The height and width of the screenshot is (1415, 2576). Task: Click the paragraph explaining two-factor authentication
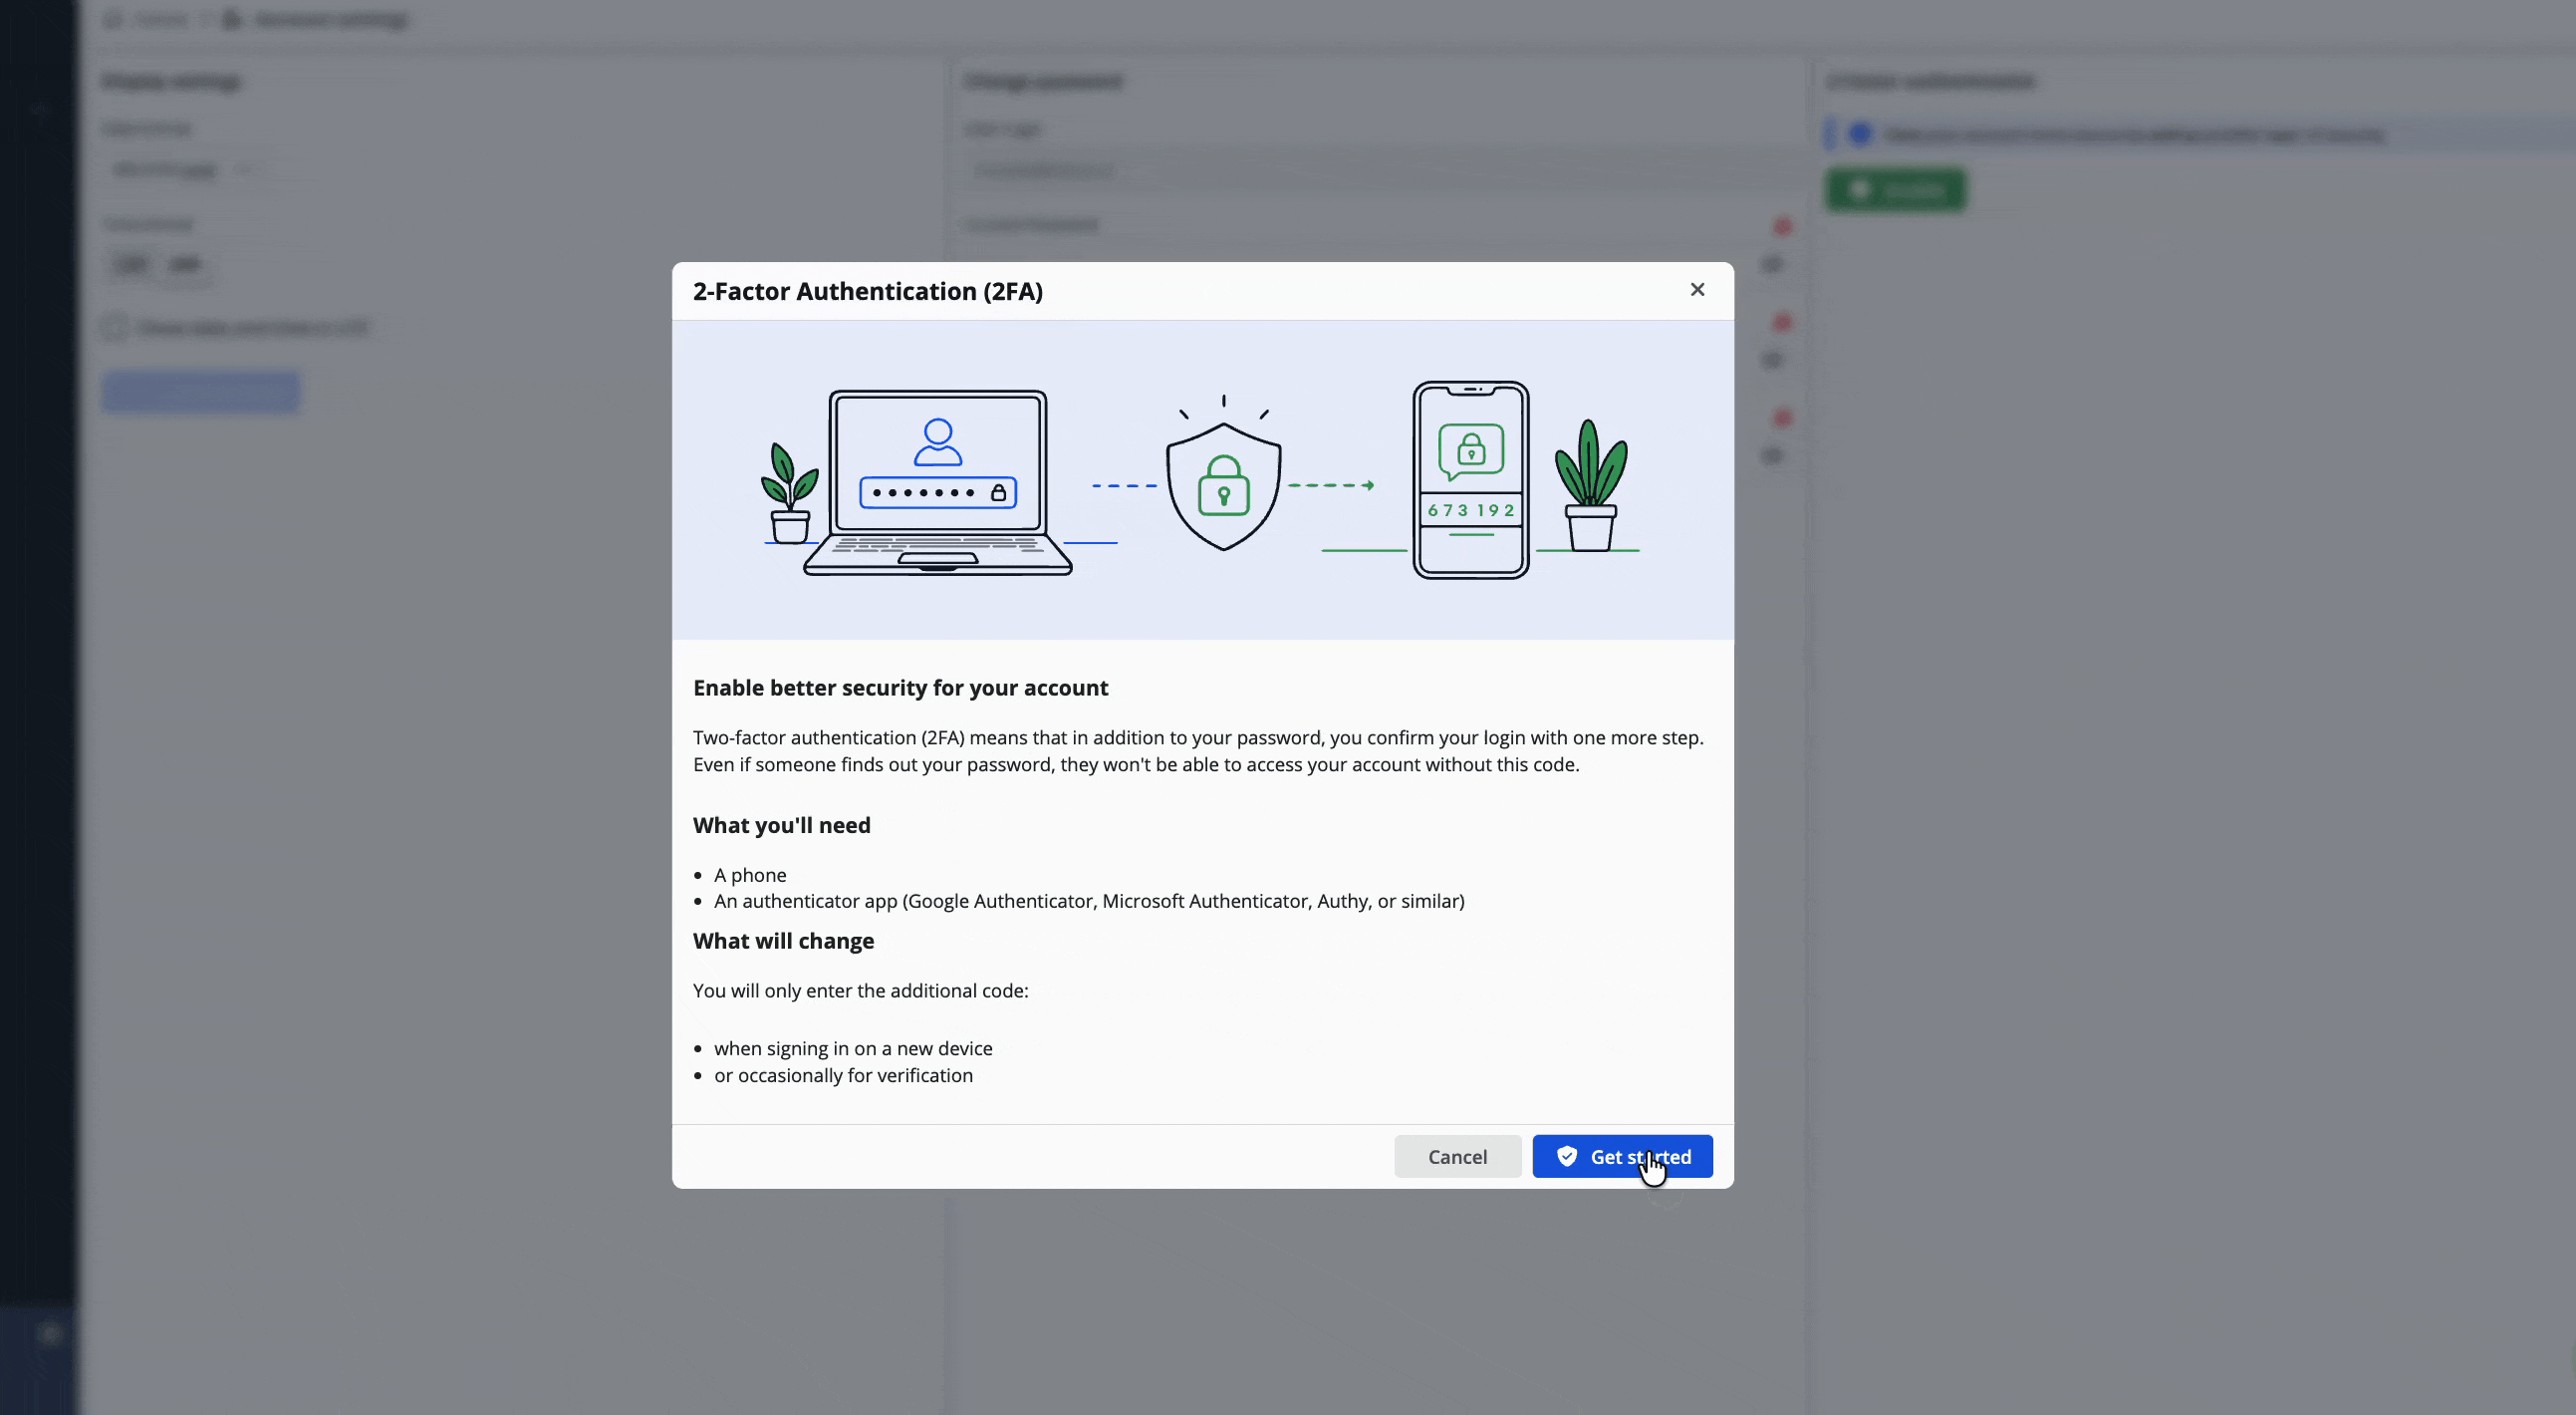click(x=1198, y=751)
